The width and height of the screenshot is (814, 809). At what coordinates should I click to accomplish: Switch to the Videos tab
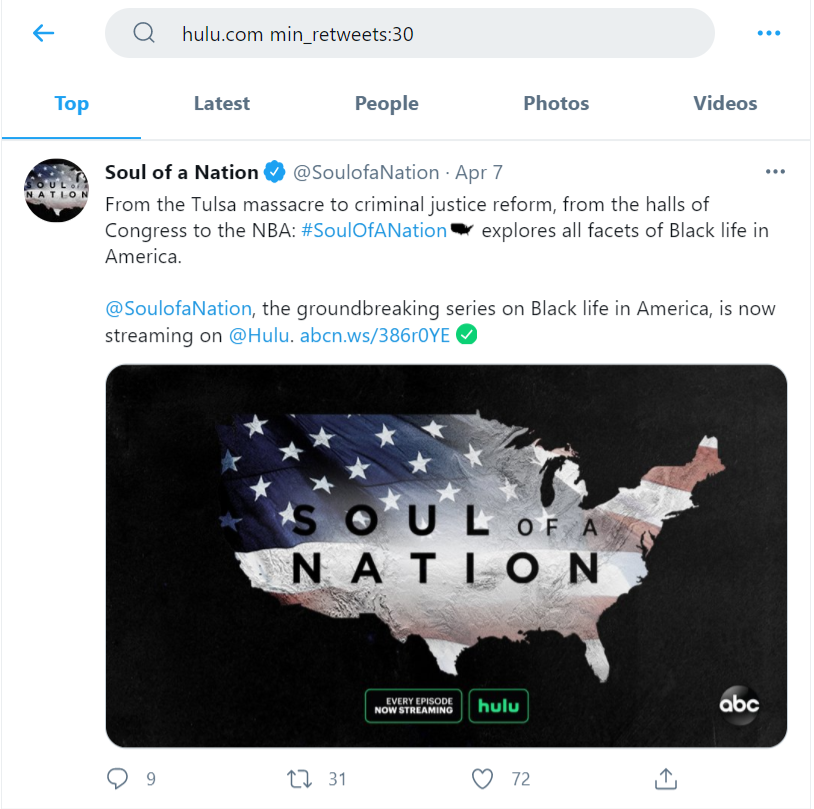pos(724,103)
